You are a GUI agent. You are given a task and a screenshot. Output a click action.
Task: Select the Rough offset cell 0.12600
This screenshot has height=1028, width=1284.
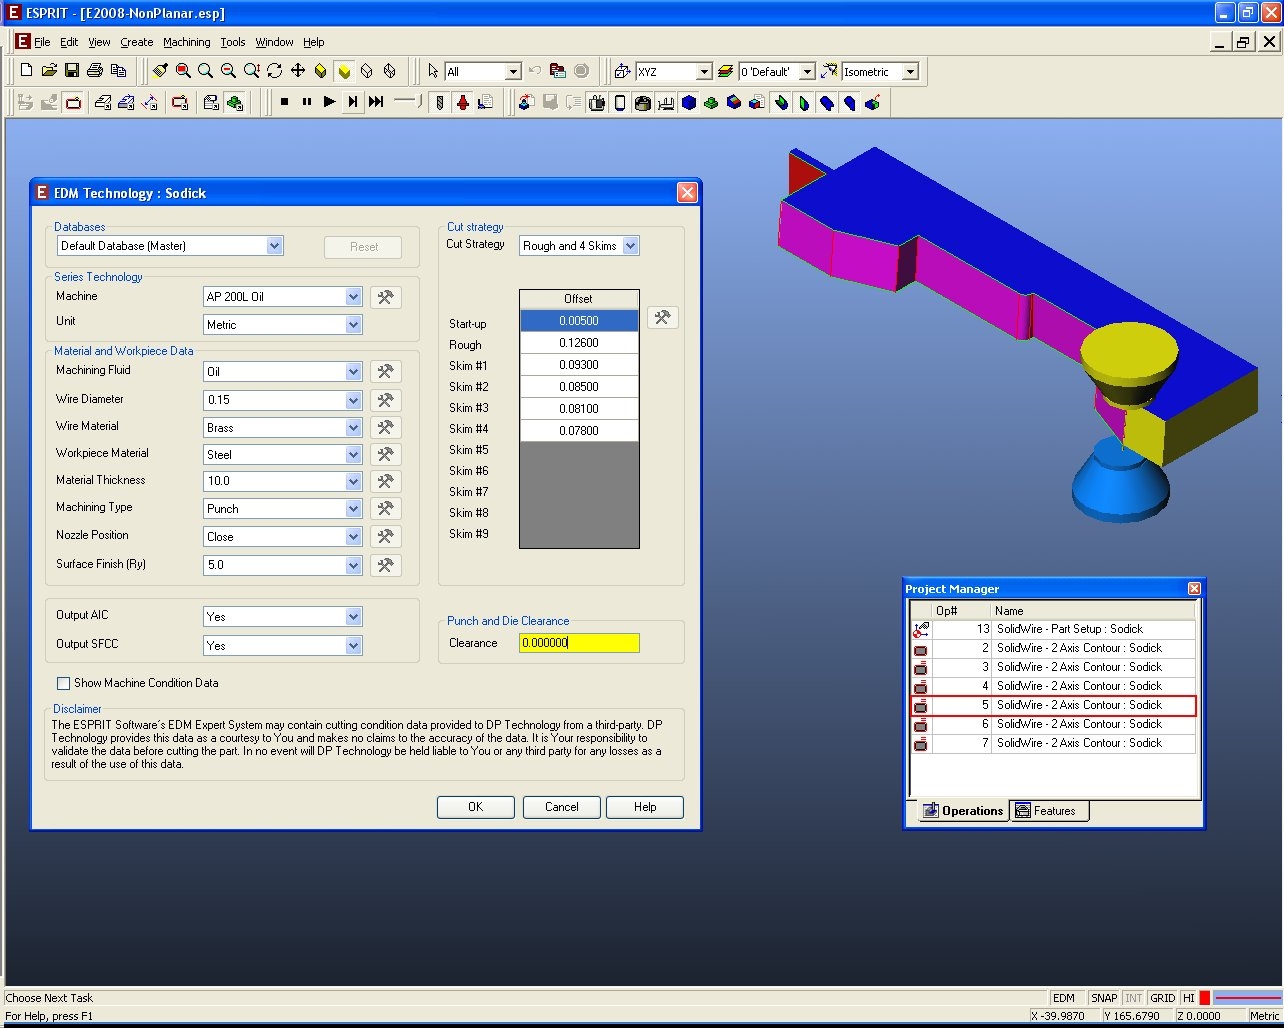(x=579, y=343)
